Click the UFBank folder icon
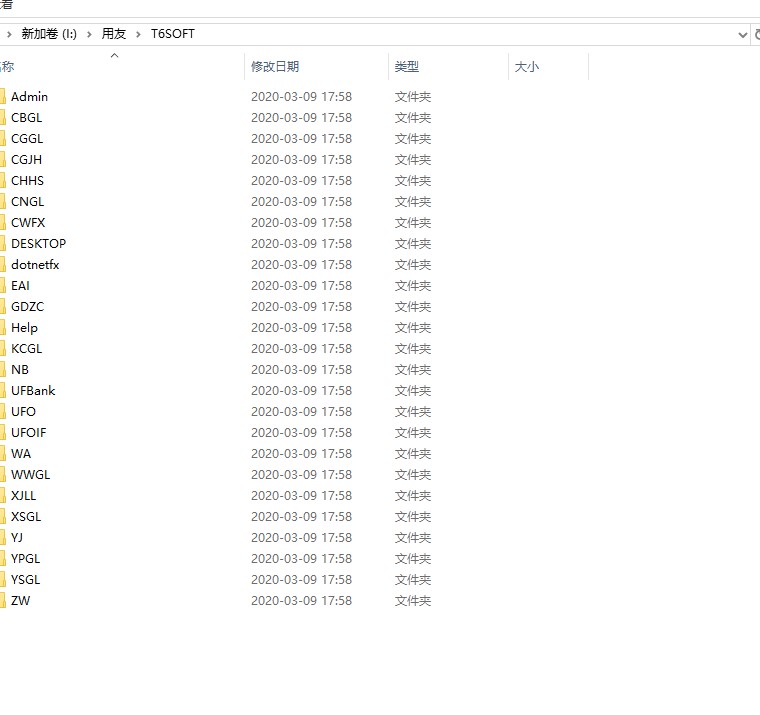This screenshot has width=760, height=715. pyautogui.click(x=2, y=391)
